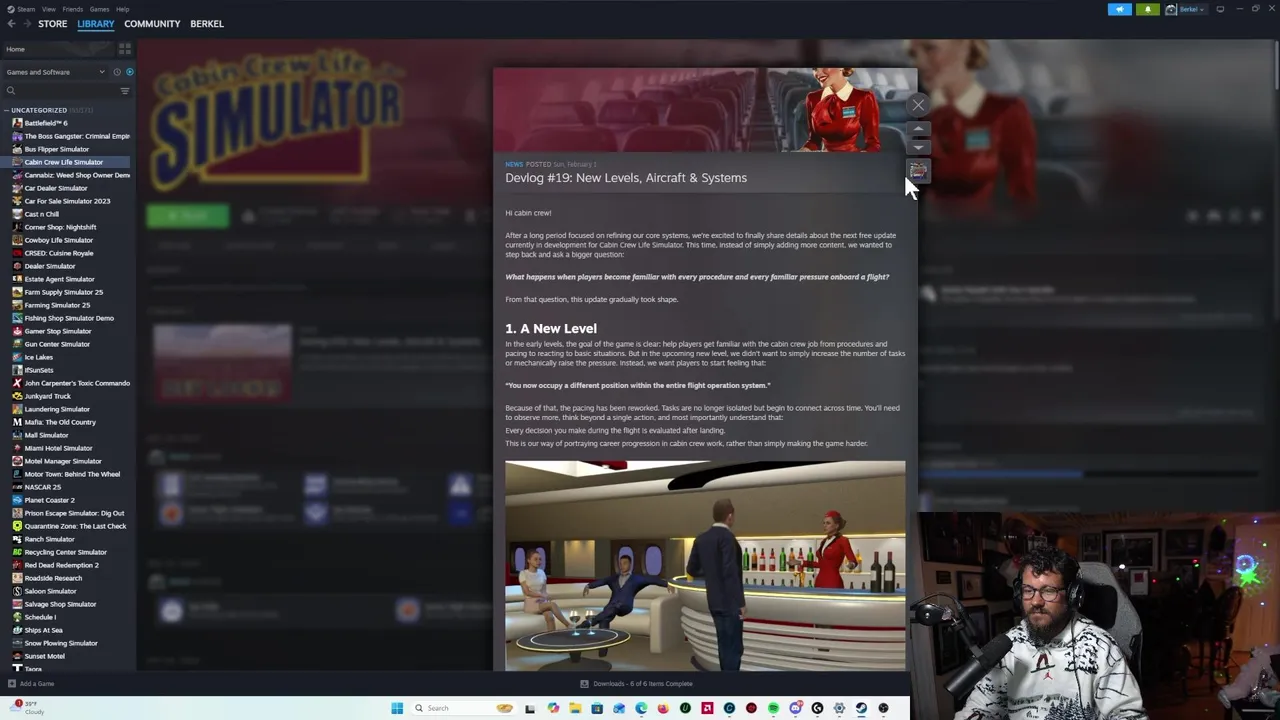Open Firefox from taskbar

click(x=663, y=708)
